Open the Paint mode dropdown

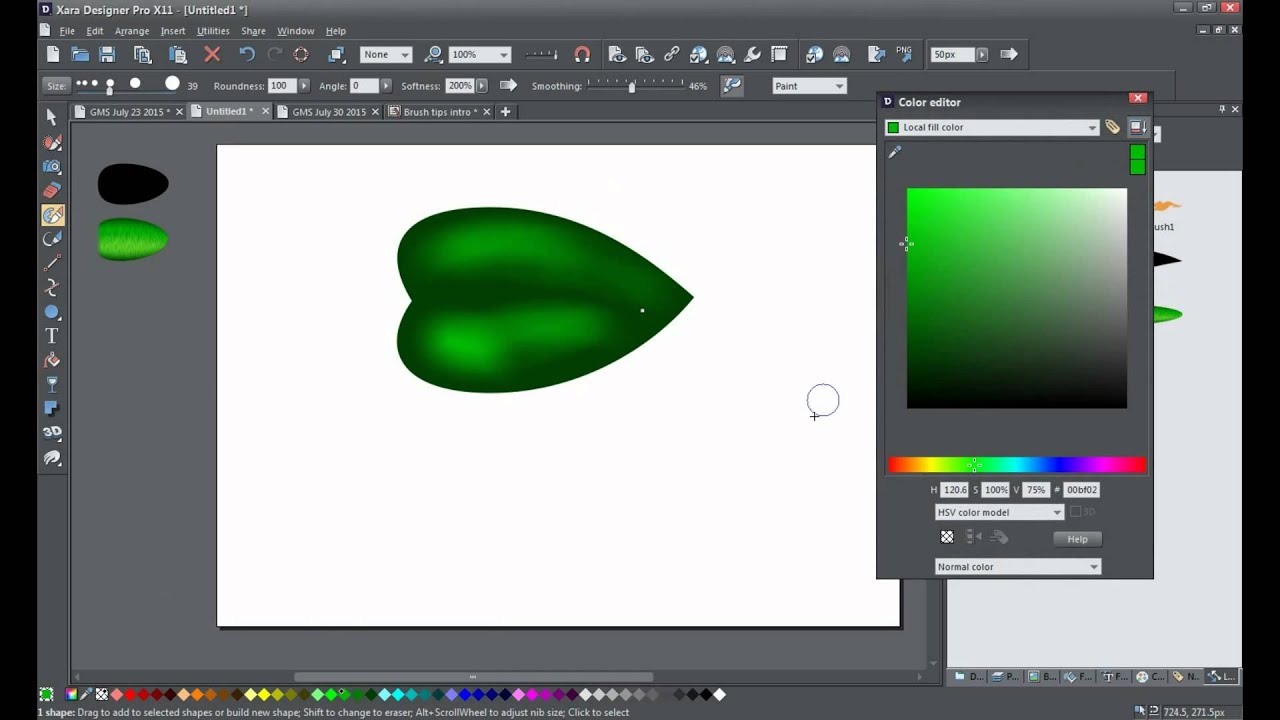click(810, 86)
